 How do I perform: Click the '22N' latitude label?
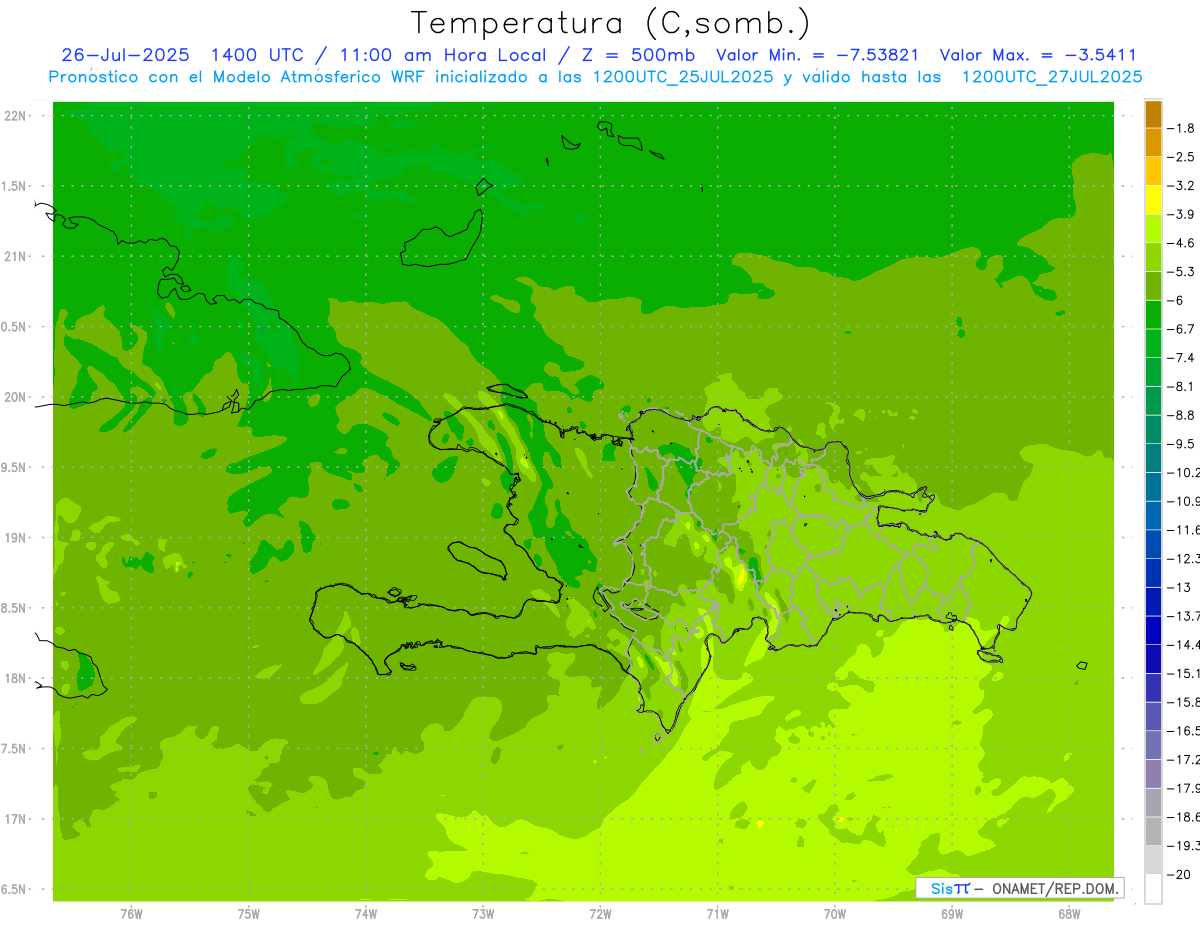pos(14,116)
